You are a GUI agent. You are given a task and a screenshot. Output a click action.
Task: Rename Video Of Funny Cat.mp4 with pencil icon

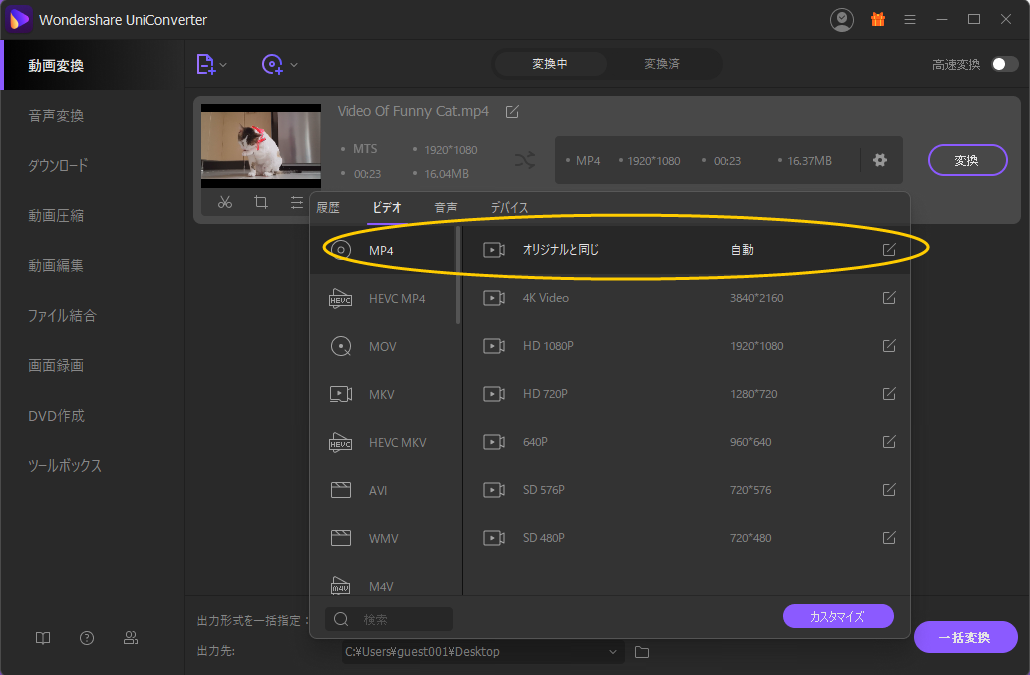point(512,111)
